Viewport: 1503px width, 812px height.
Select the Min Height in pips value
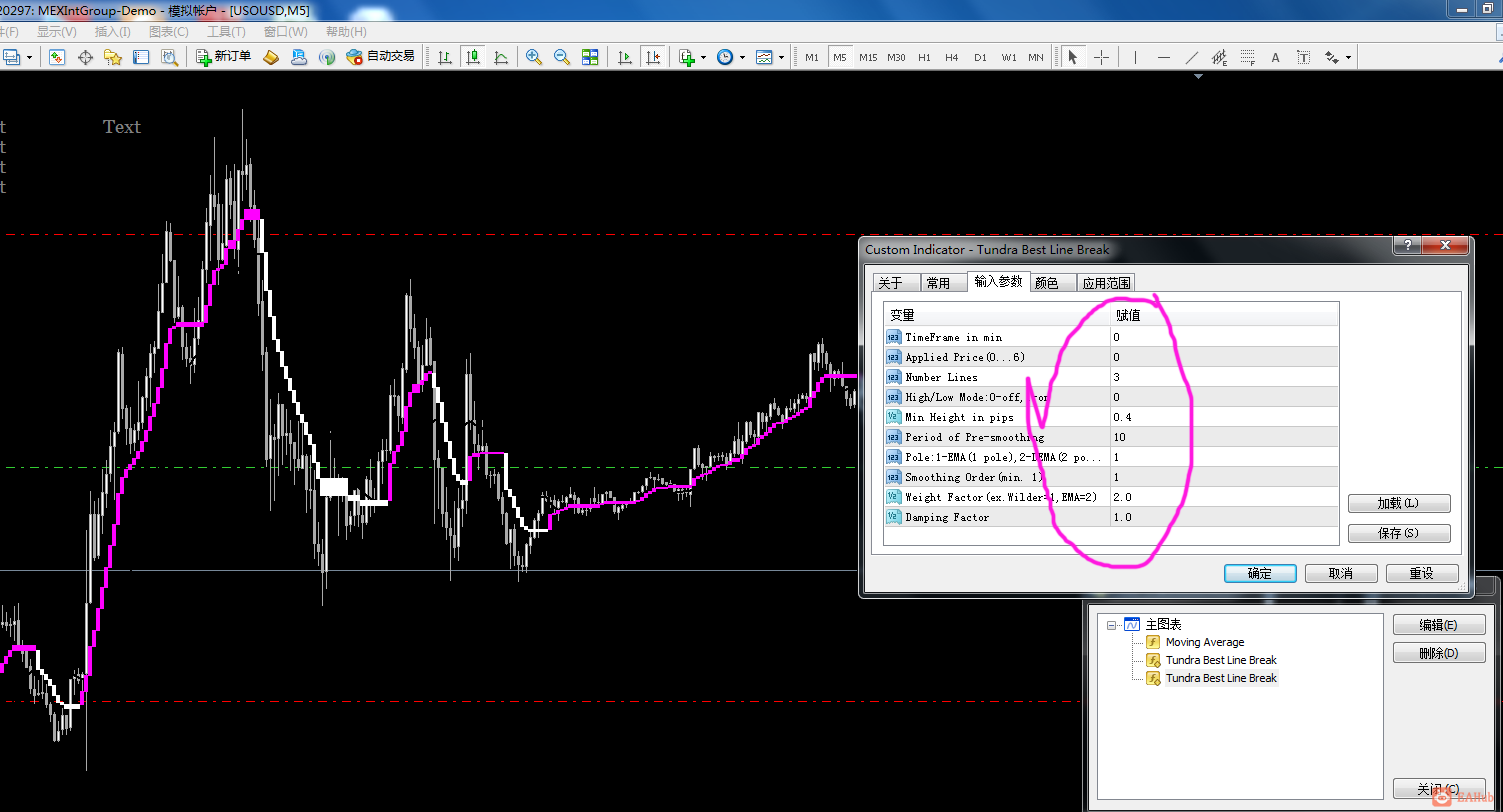[x=1224, y=417]
